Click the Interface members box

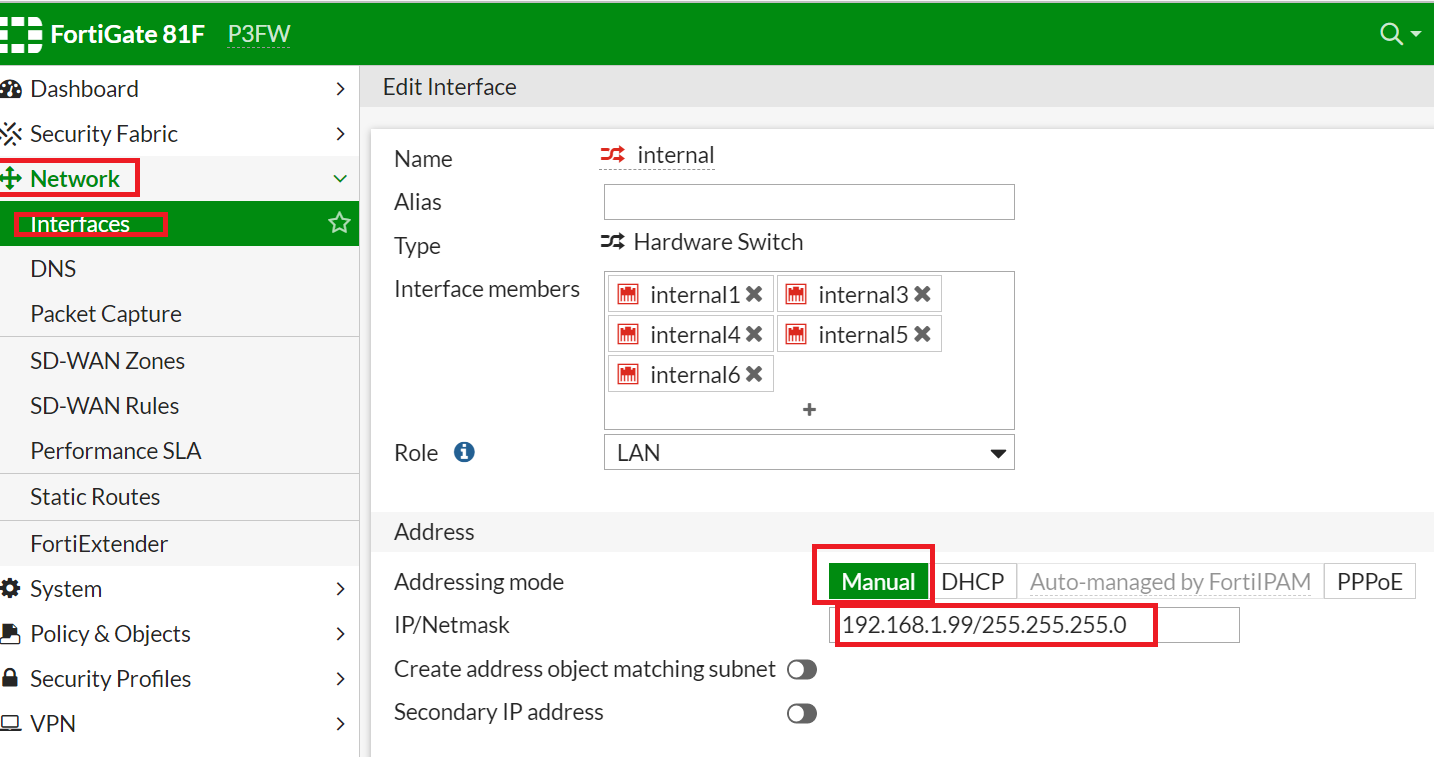[x=809, y=350]
